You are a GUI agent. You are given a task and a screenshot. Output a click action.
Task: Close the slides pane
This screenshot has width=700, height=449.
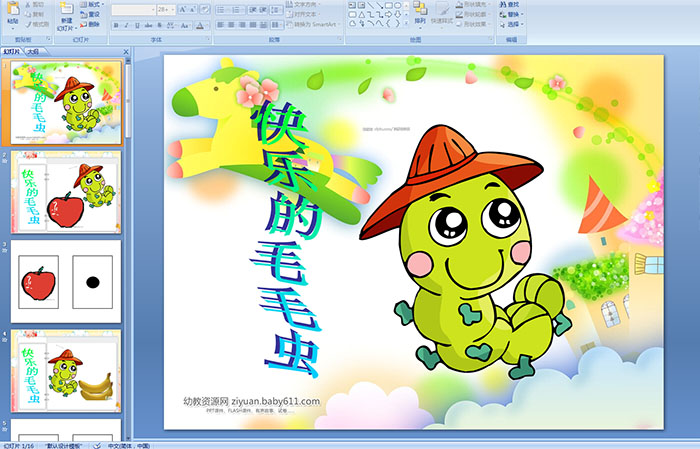126,52
